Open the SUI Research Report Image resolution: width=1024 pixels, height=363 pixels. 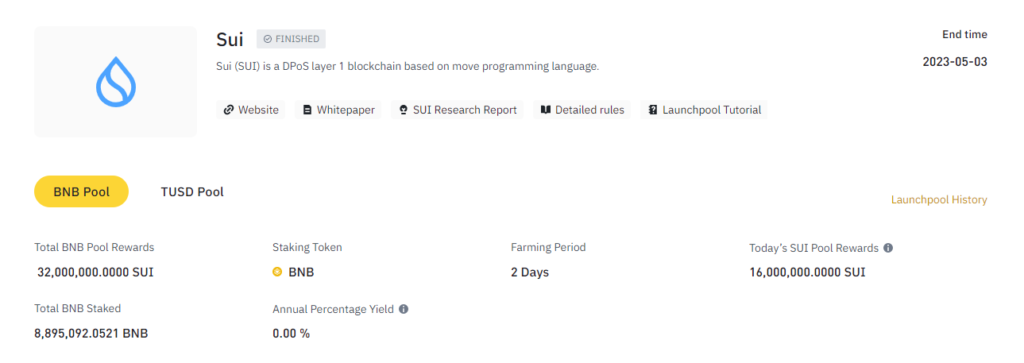coord(458,110)
